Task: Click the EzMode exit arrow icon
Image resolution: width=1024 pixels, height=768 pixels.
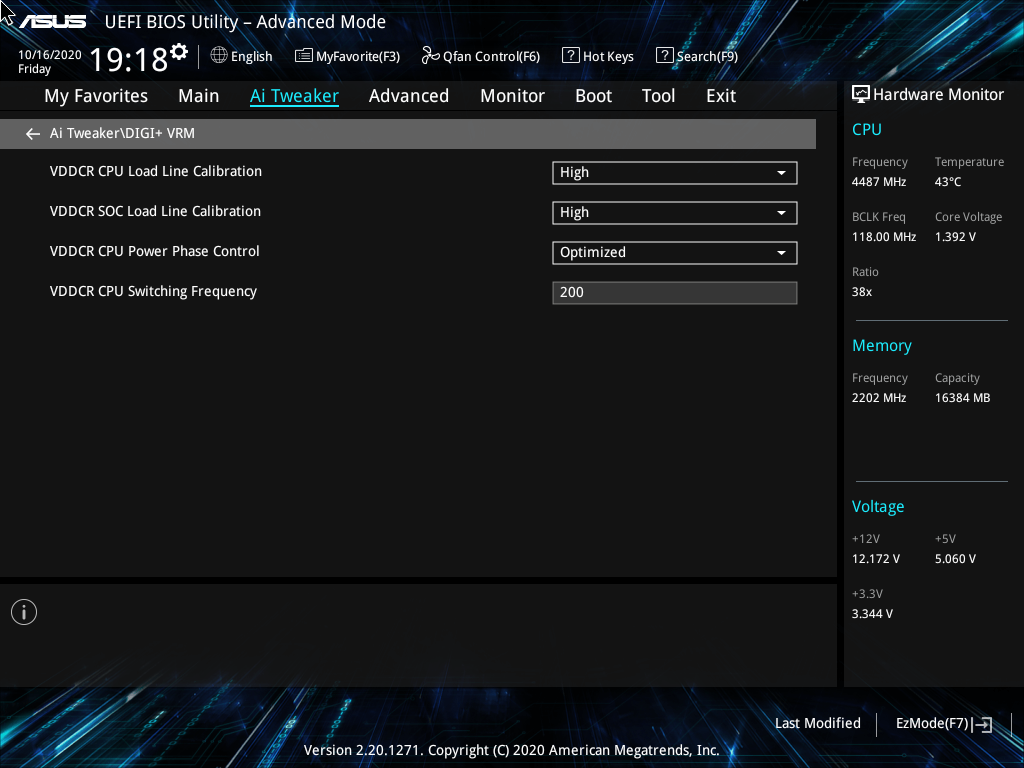Action: click(x=982, y=724)
